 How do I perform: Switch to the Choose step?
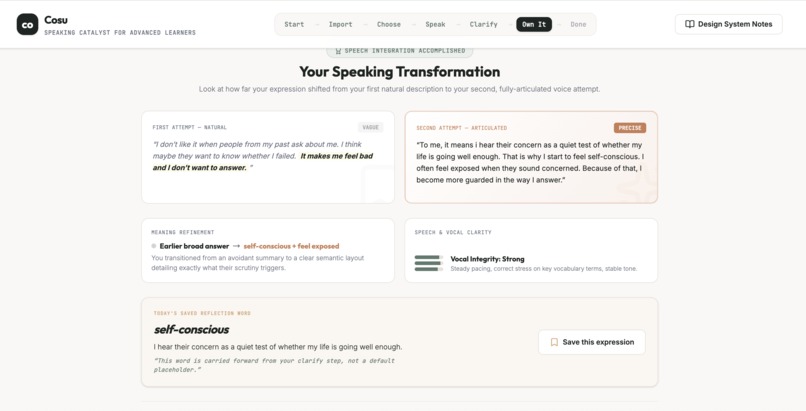tap(389, 24)
